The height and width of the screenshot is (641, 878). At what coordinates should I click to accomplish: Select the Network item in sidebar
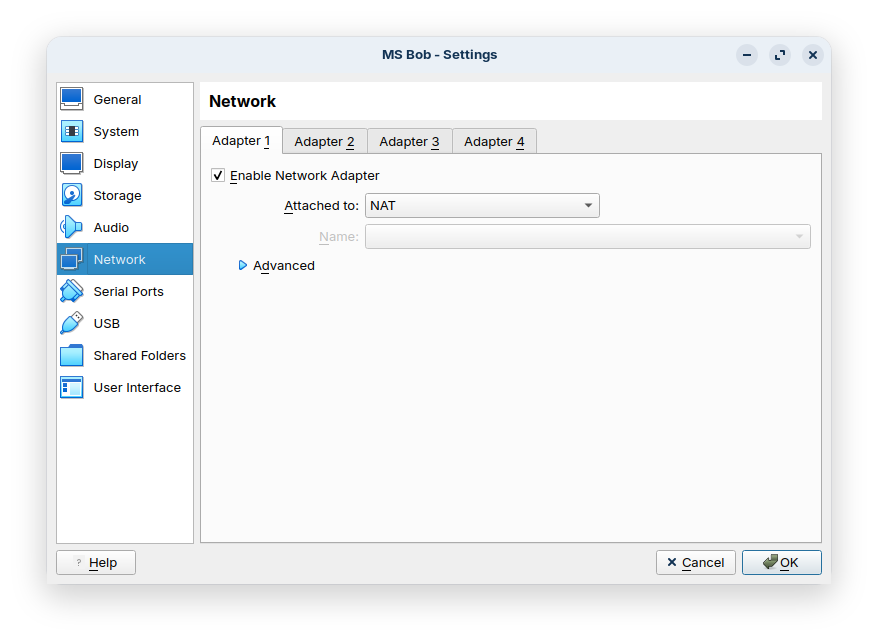[124, 259]
